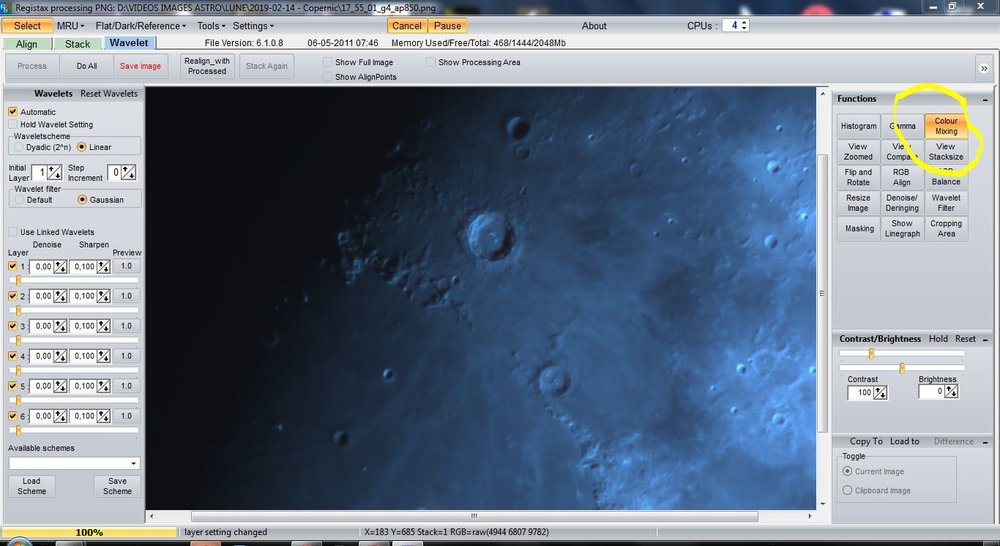
Task: Open the Masking function
Action: [858, 228]
